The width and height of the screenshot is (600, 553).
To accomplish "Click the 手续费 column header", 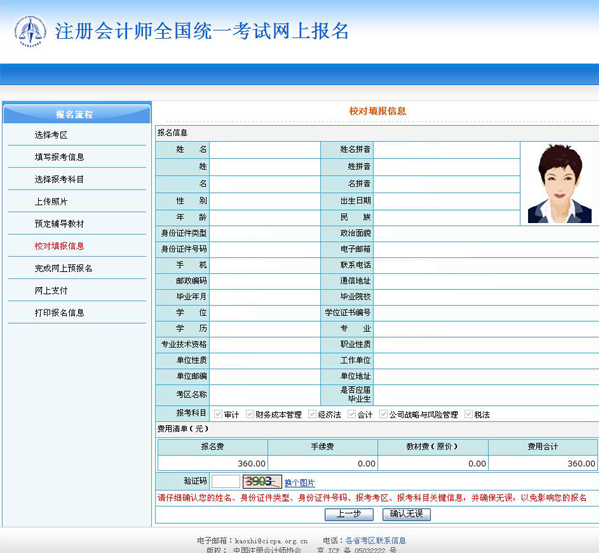I will pos(323,447).
